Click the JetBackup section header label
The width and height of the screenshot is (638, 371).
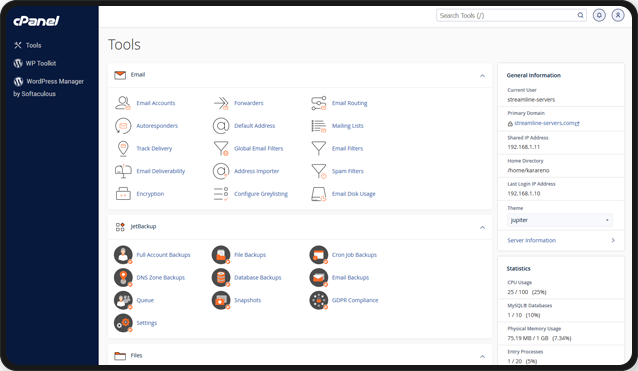coord(143,227)
